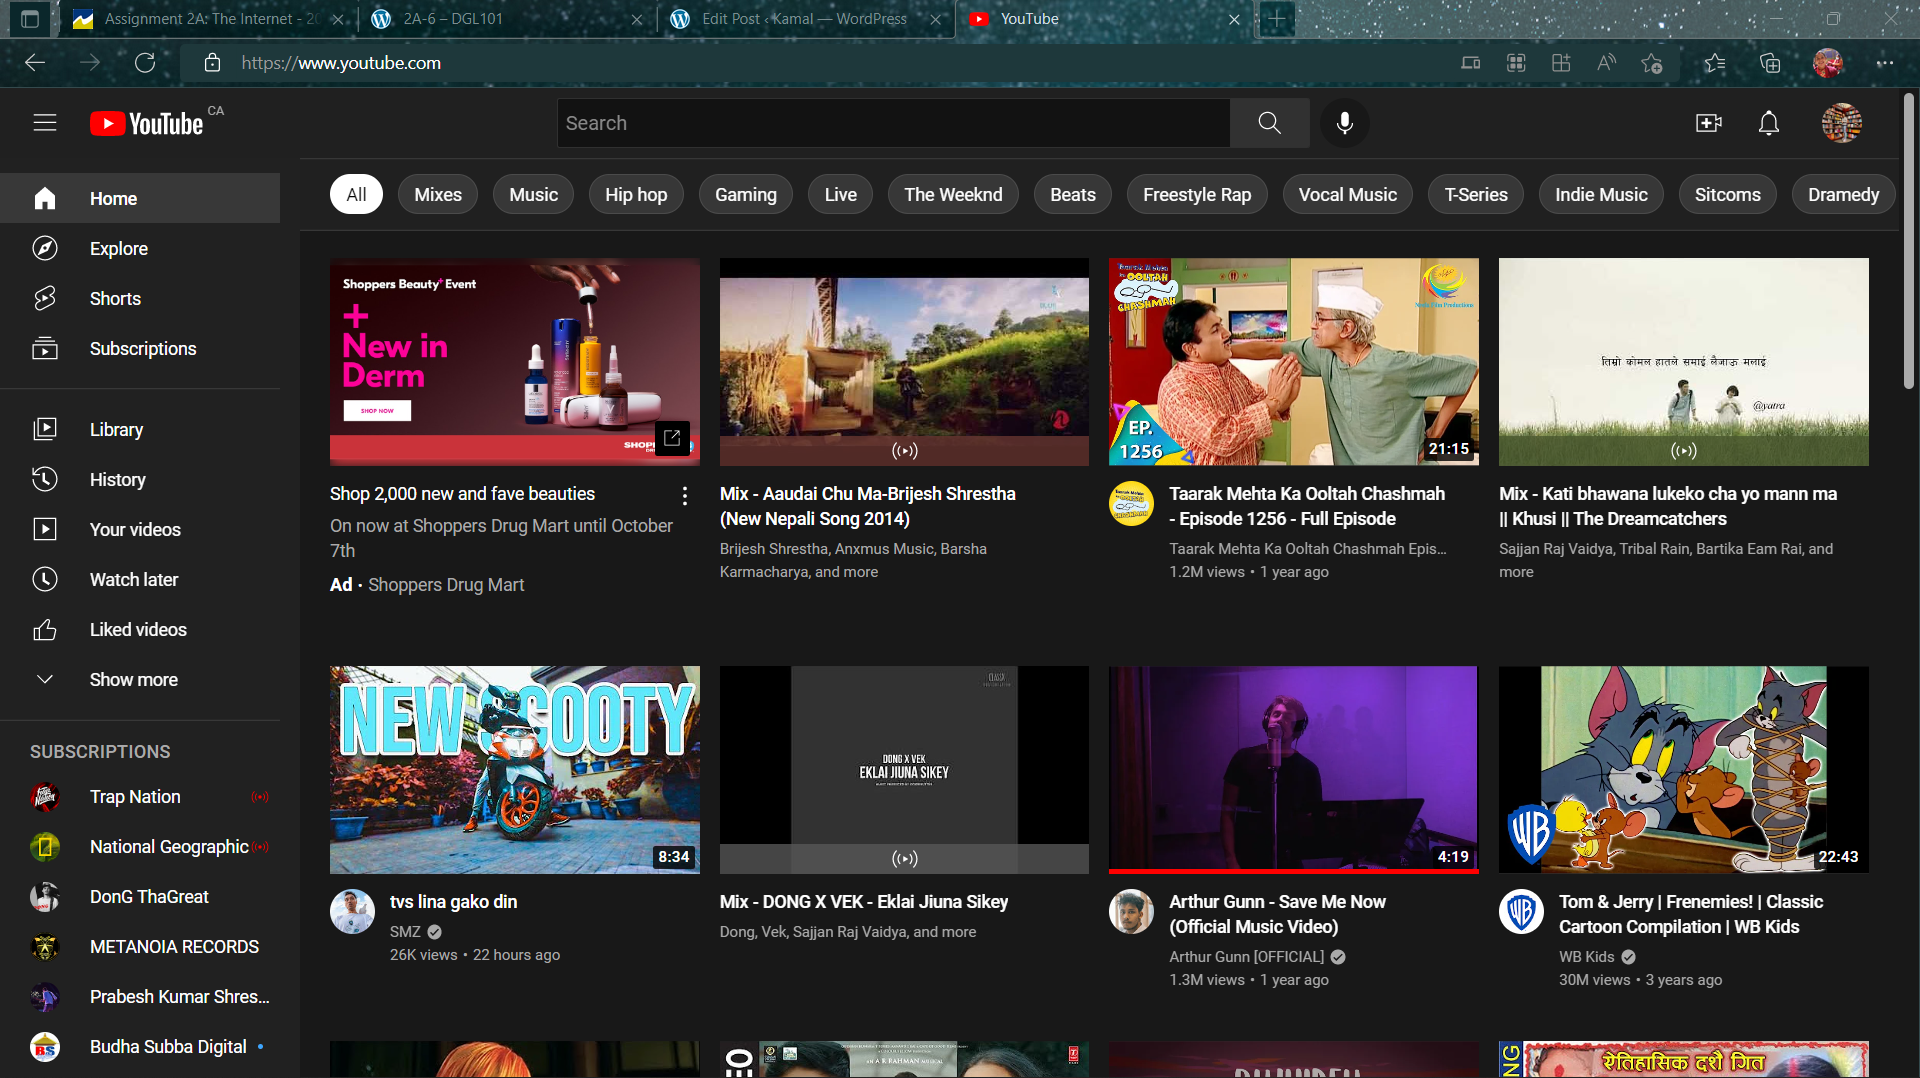Select the All filter chip
This screenshot has width=1920, height=1078.
[356, 195]
